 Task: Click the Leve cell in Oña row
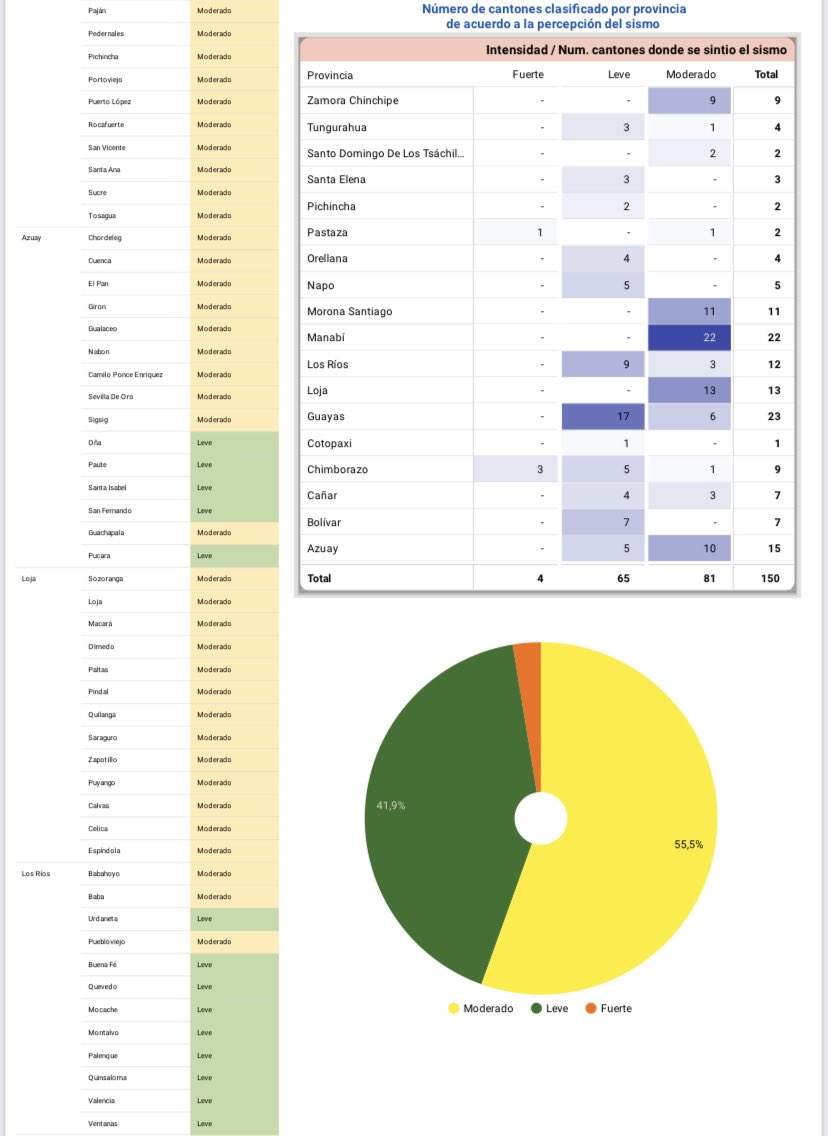click(234, 443)
